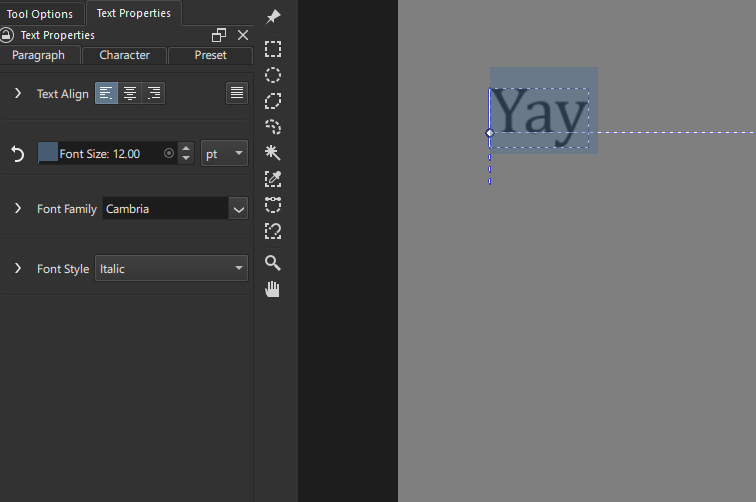Image resolution: width=756 pixels, height=502 pixels.
Task: Select the Freehand Selection tool
Action: 273,127
